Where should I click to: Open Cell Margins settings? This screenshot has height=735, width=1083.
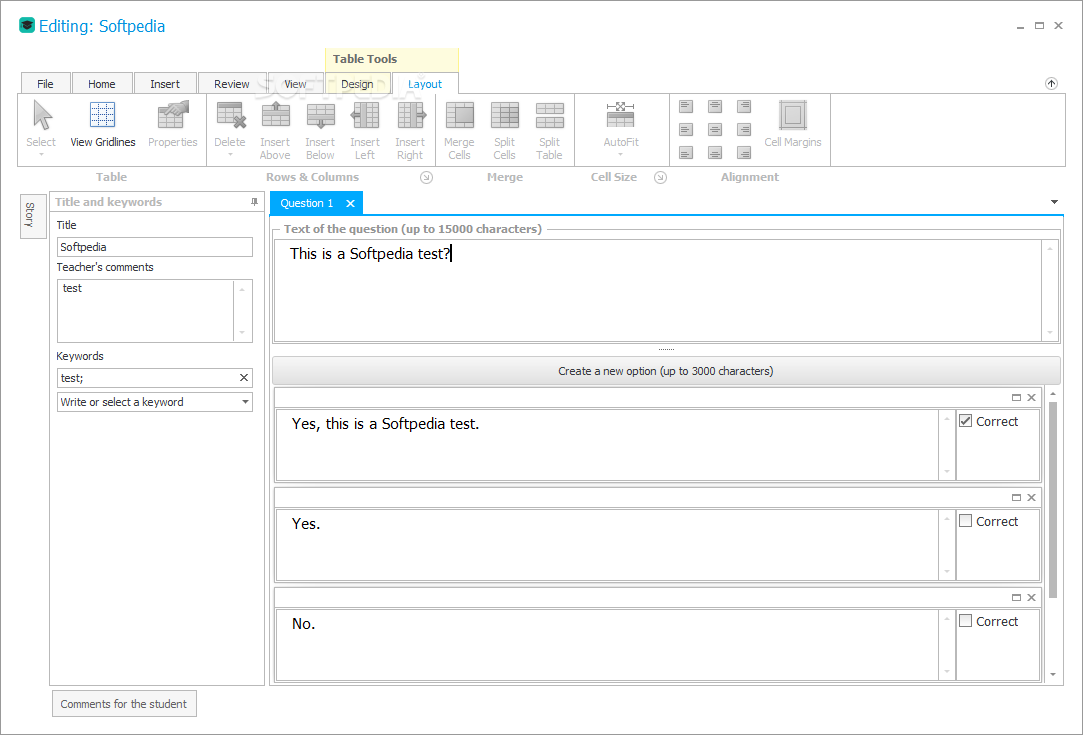point(793,125)
